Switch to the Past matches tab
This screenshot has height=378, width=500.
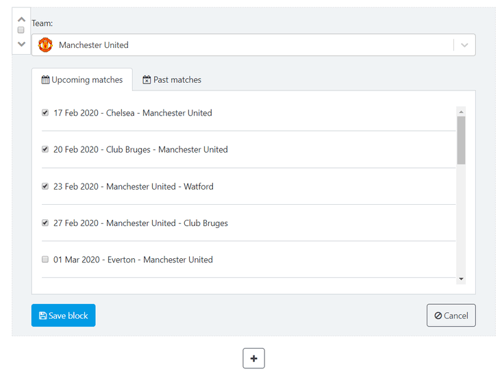172,80
